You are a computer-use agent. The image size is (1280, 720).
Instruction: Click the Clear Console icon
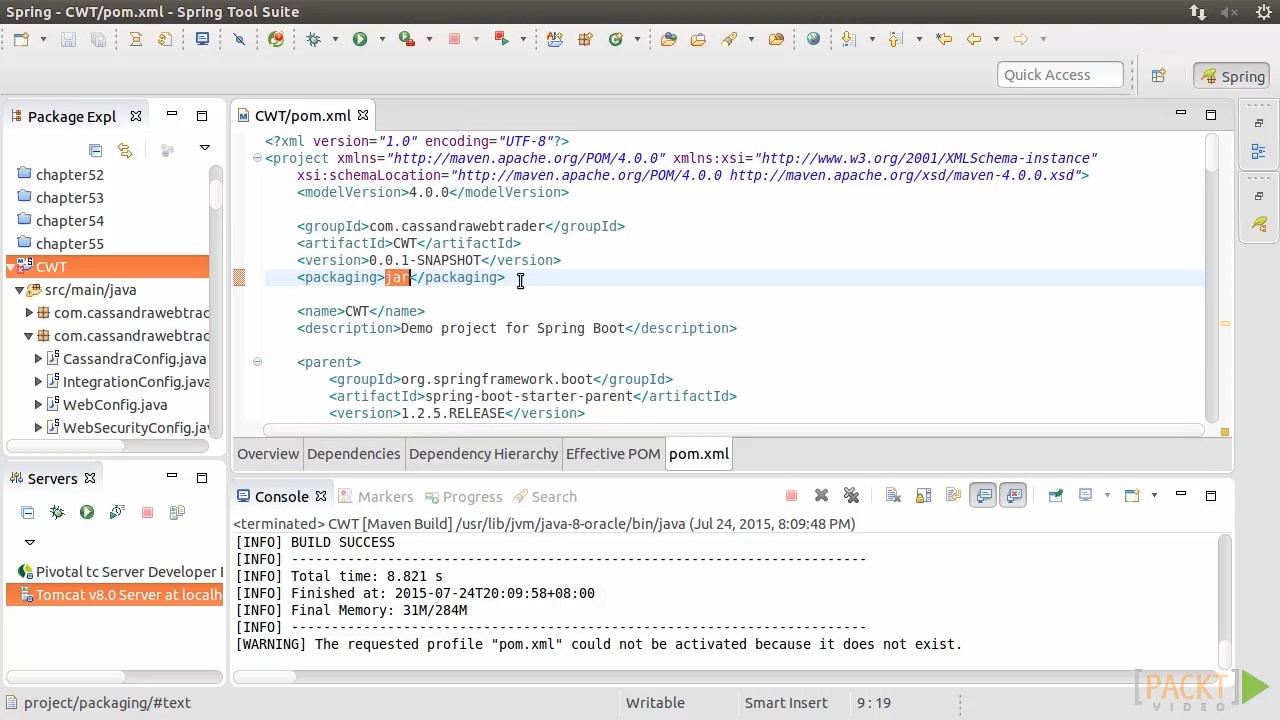(893, 495)
